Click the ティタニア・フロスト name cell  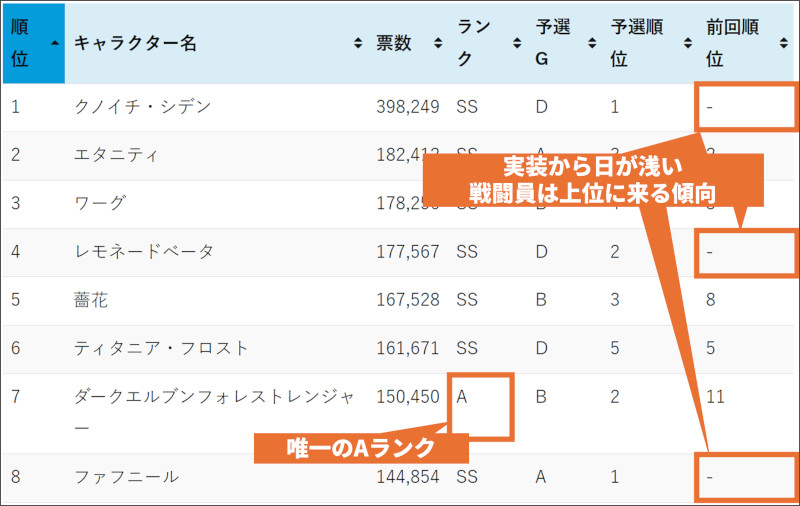(x=162, y=347)
